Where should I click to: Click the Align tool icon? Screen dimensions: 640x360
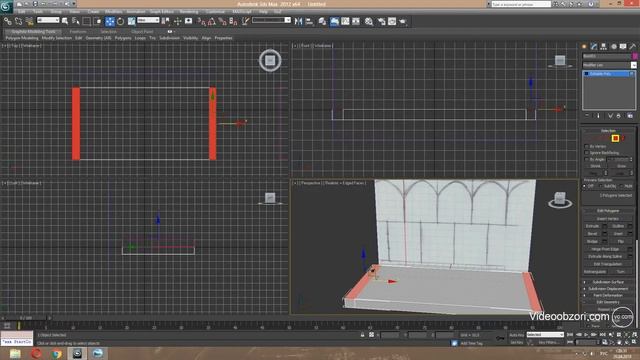coord(309,21)
